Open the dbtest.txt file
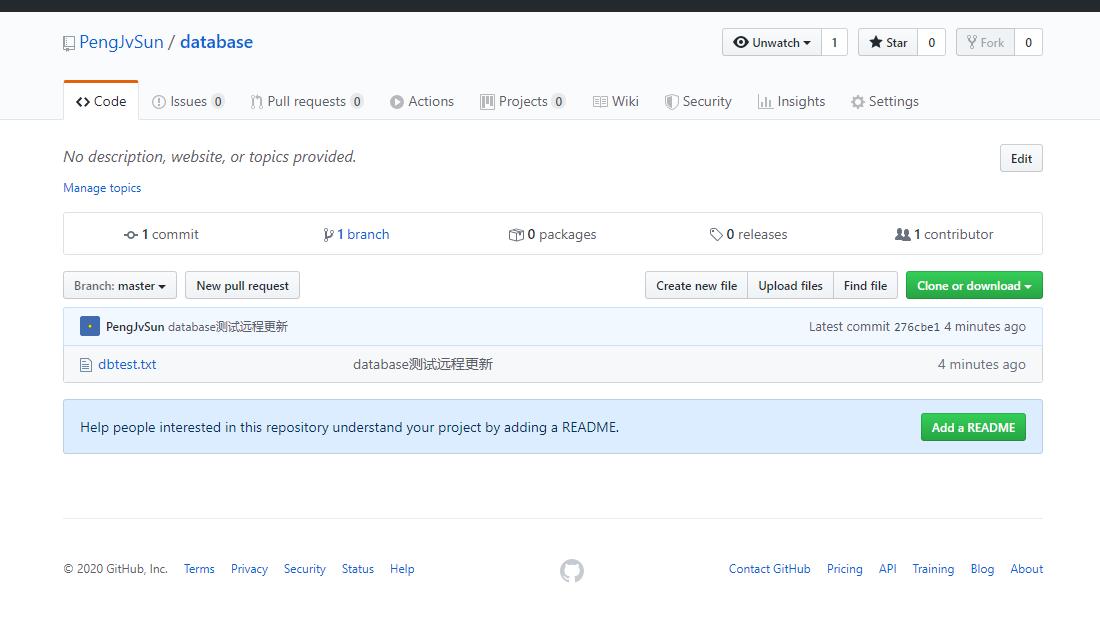The image size is (1100, 624). click(126, 364)
